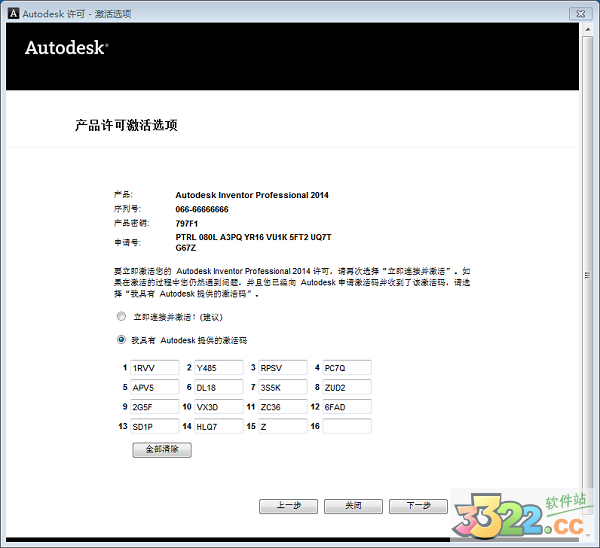600x548 pixels.
Task: Click the 申请号 label
Action: pyautogui.click(x=127, y=242)
